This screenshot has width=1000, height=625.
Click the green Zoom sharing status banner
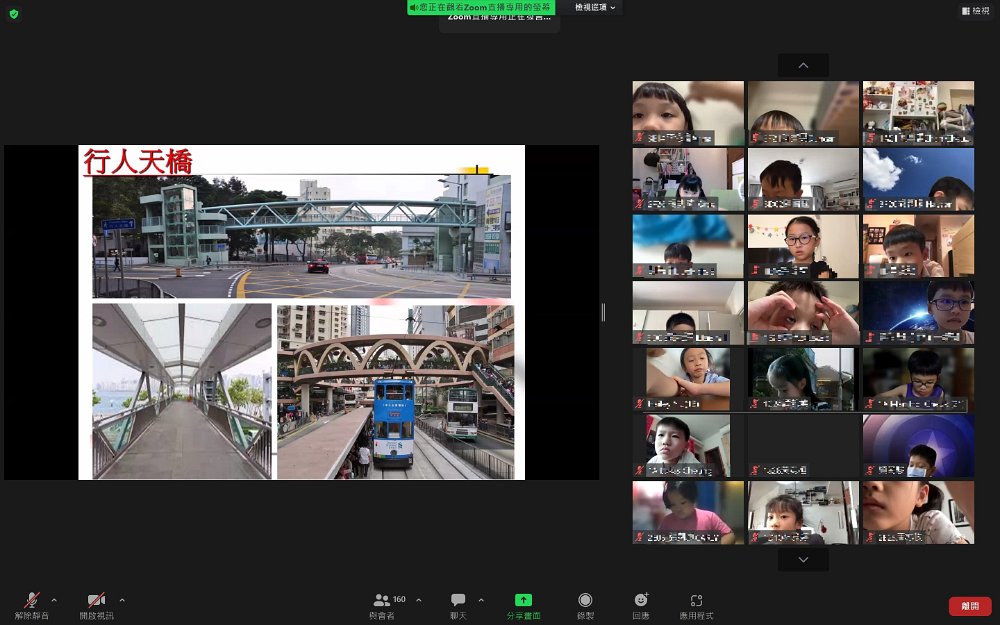click(x=481, y=7)
